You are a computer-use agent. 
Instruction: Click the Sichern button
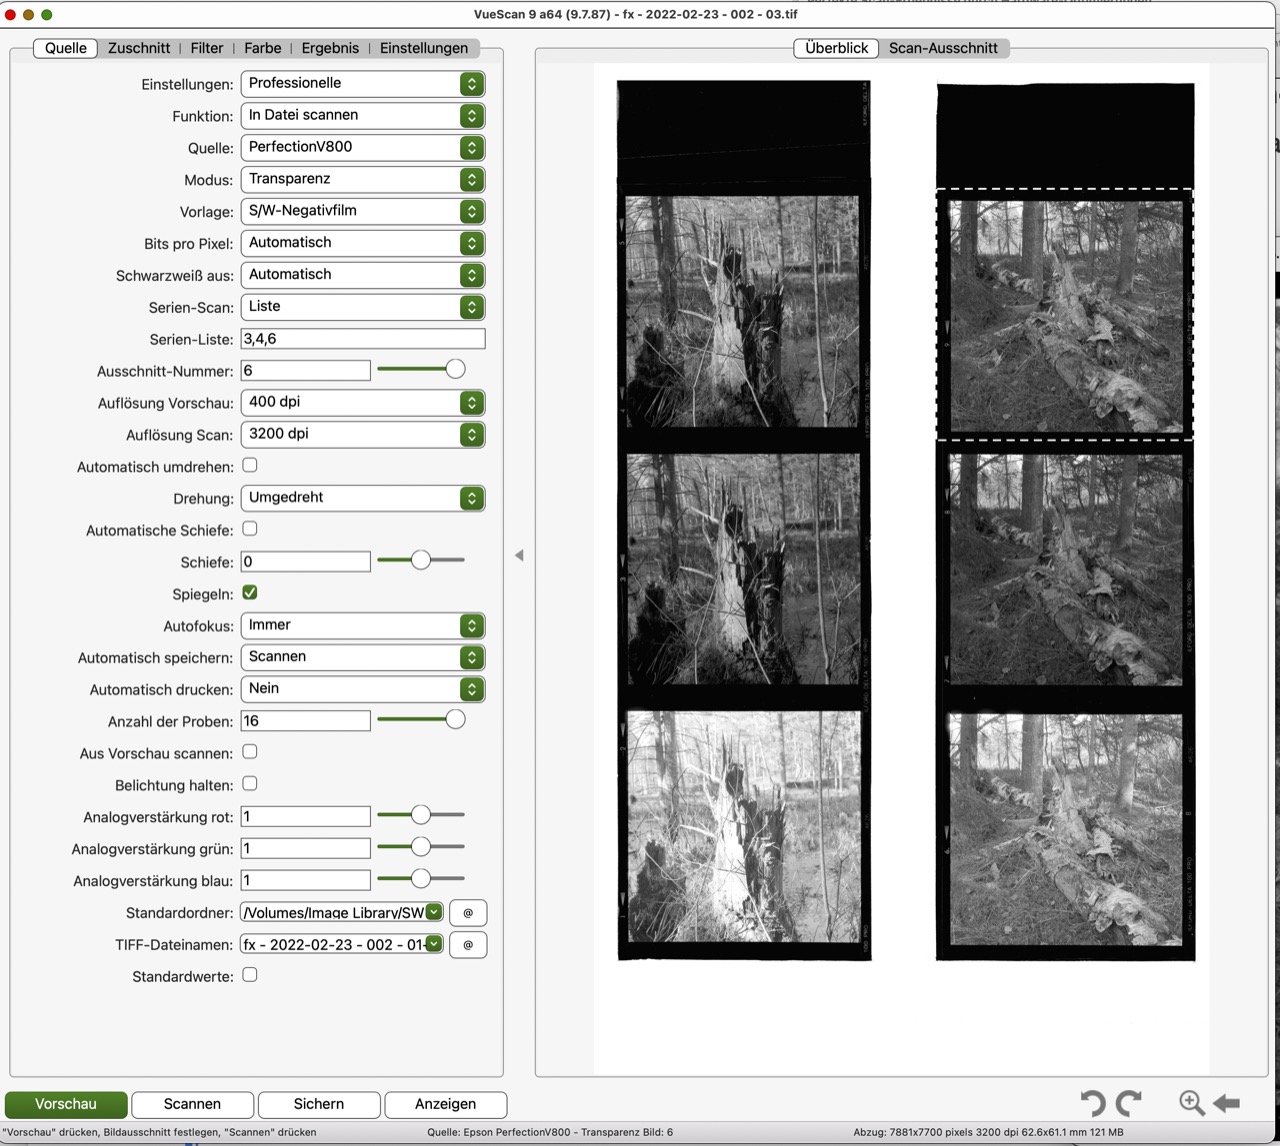point(319,1104)
